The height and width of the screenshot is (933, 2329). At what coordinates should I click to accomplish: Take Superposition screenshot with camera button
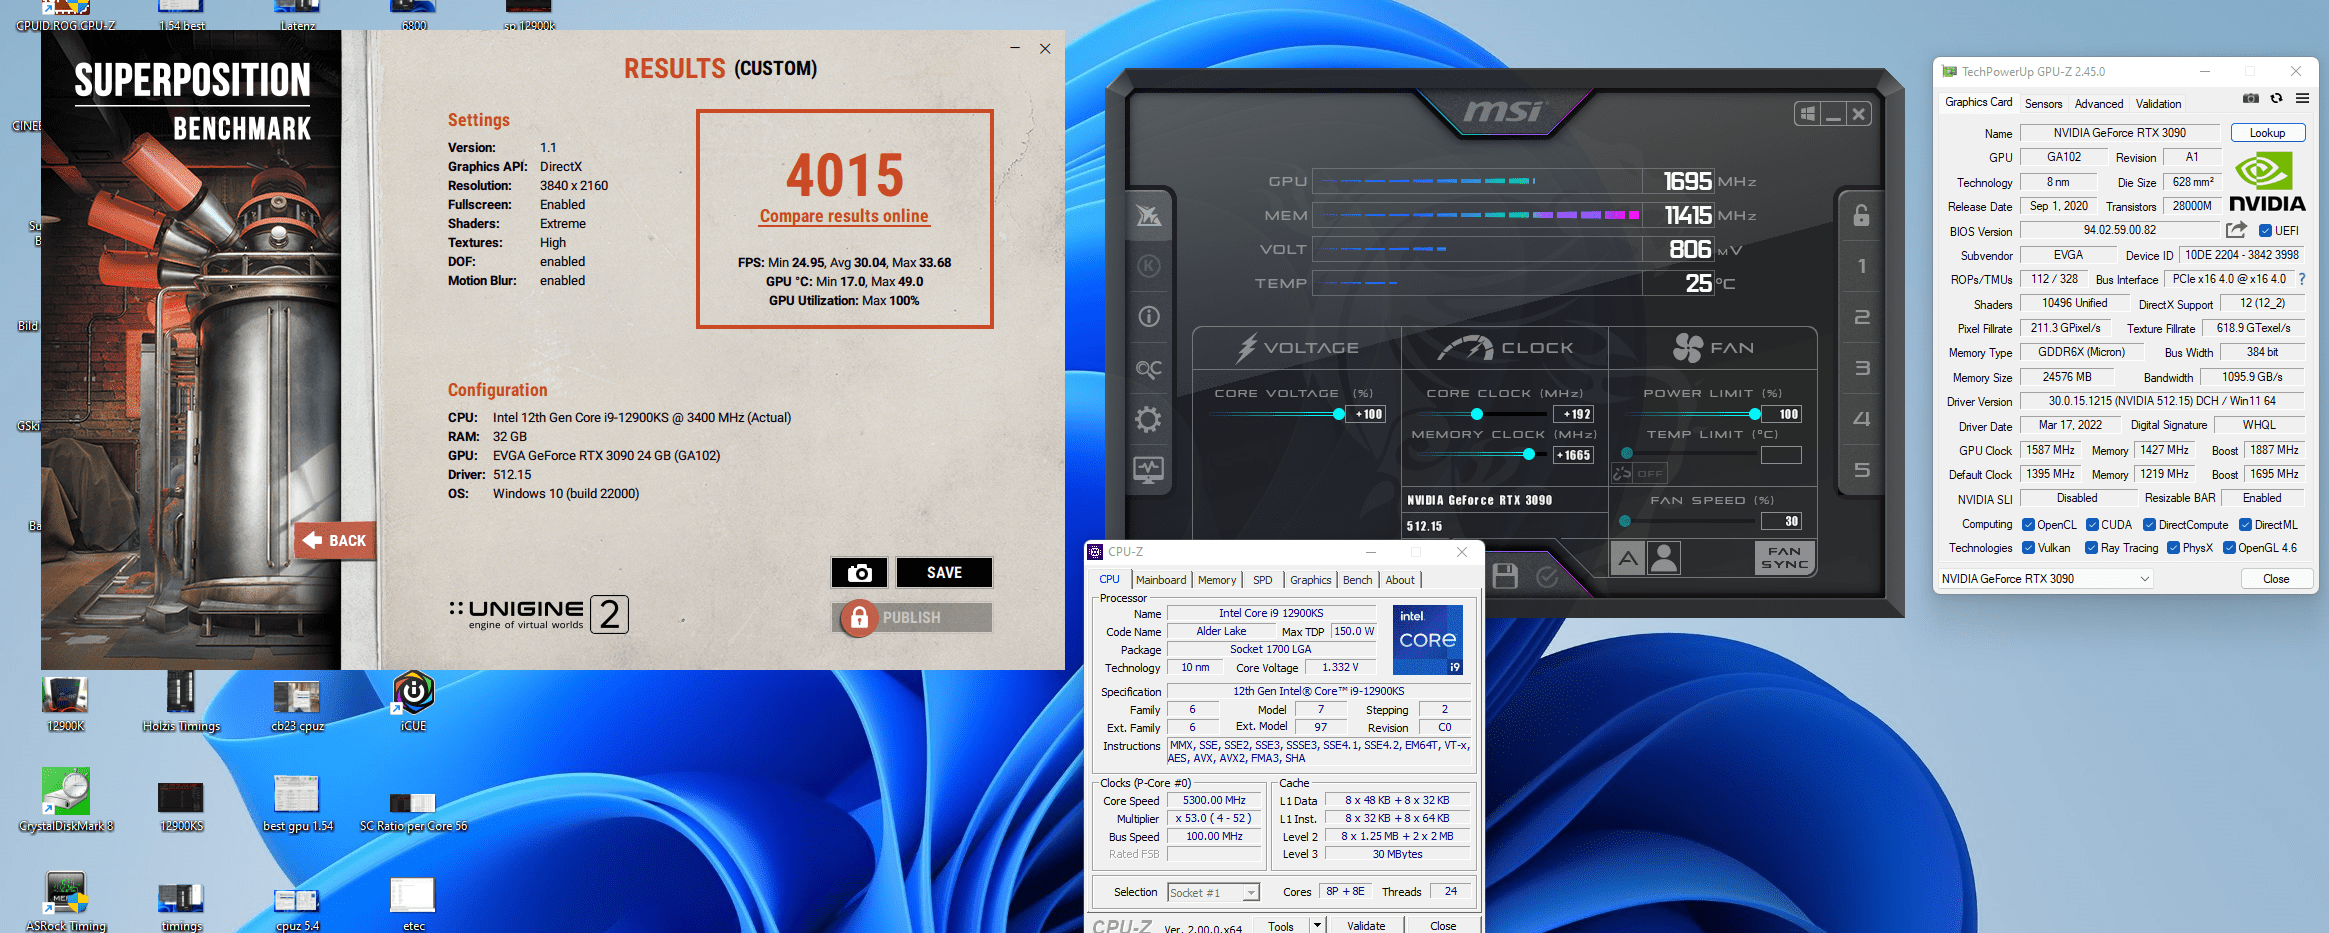(x=859, y=573)
